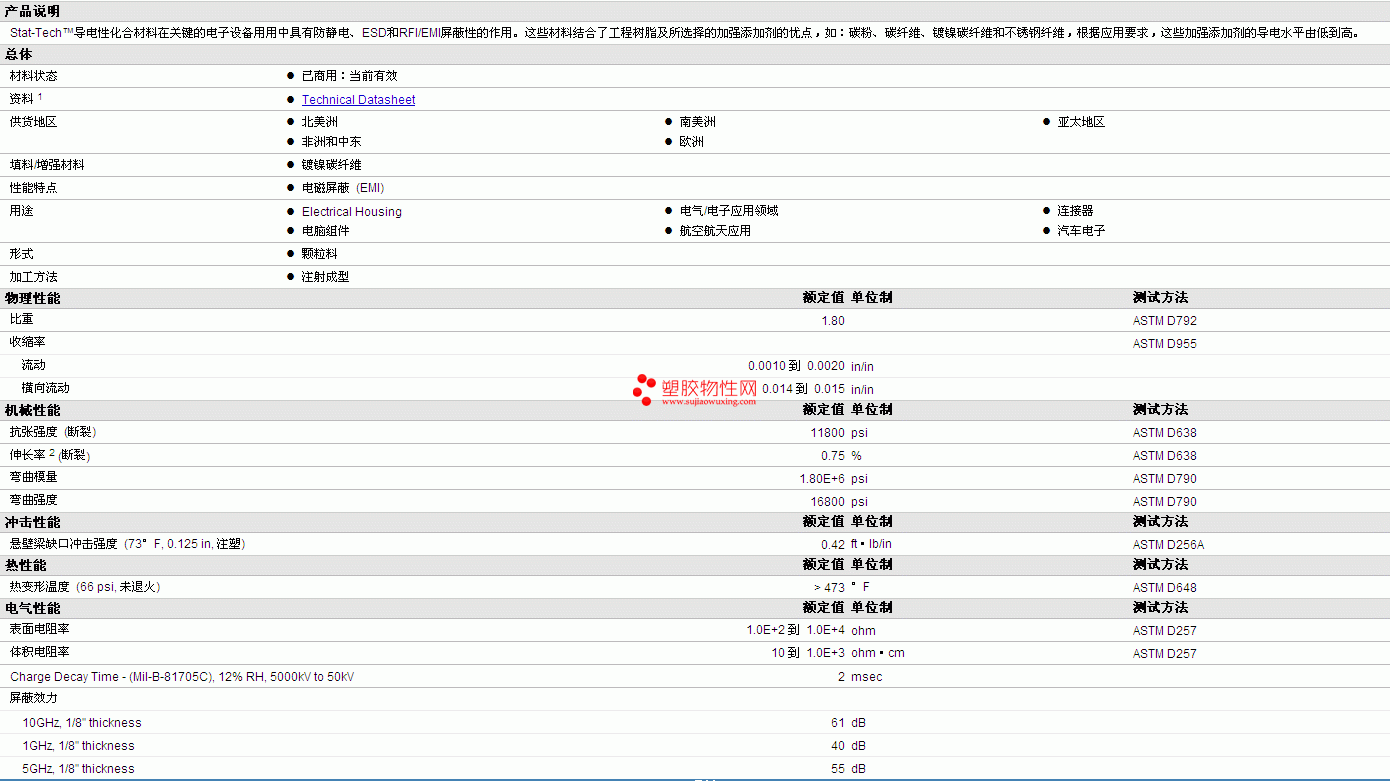Screen dimensions: 1390x781
Task: Click ASTM D790 in the 弯曲模量 row
Action: pyautogui.click(x=1165, y=479)
